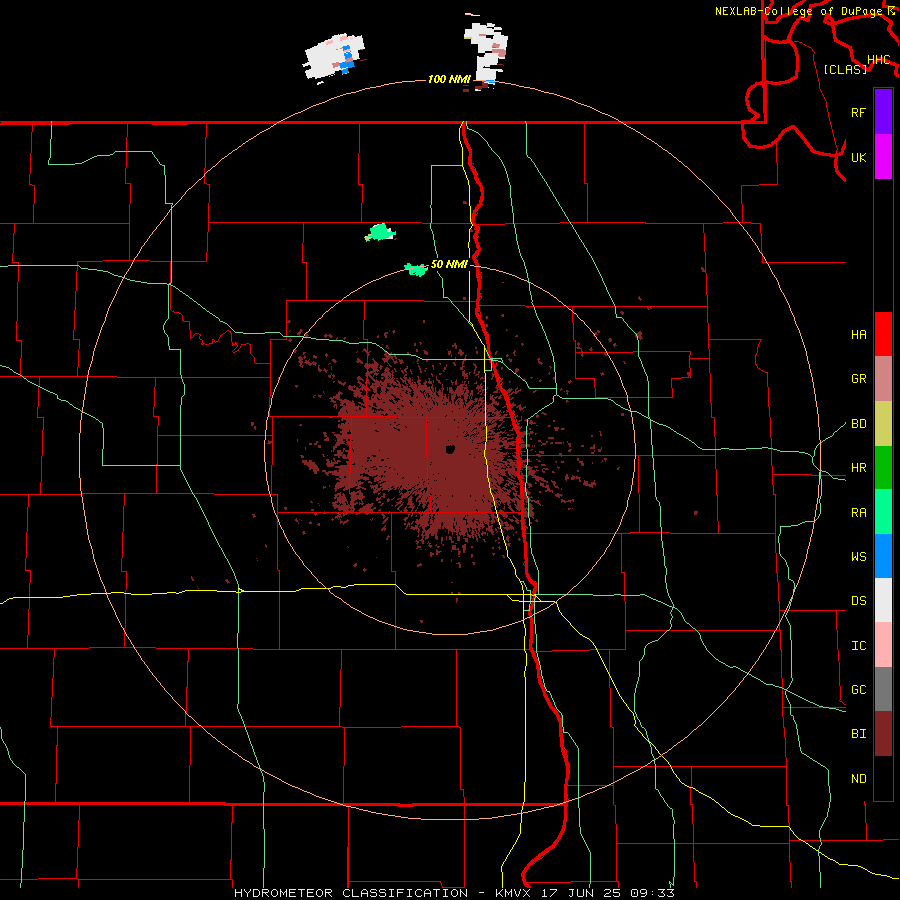
Task: Click the dark maroon BI legend swatch
Action: [x=883, y=734]
